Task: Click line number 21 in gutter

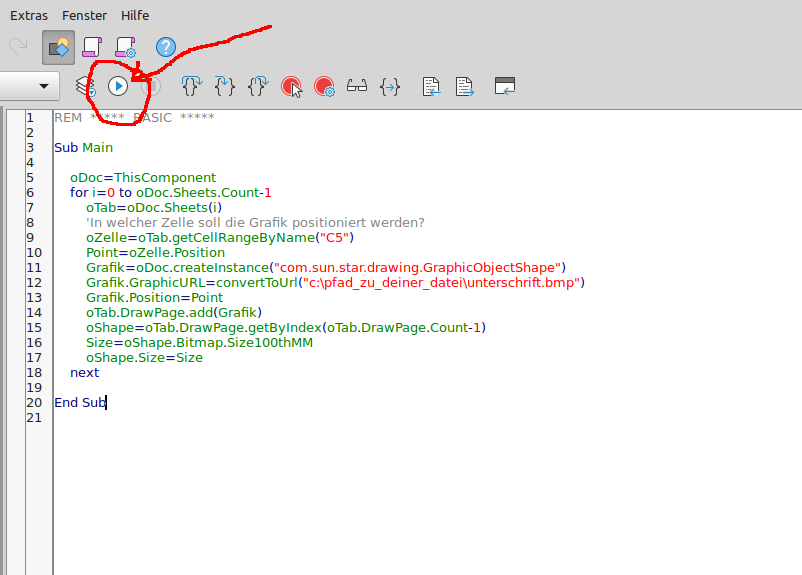Action: click(34, 417)
